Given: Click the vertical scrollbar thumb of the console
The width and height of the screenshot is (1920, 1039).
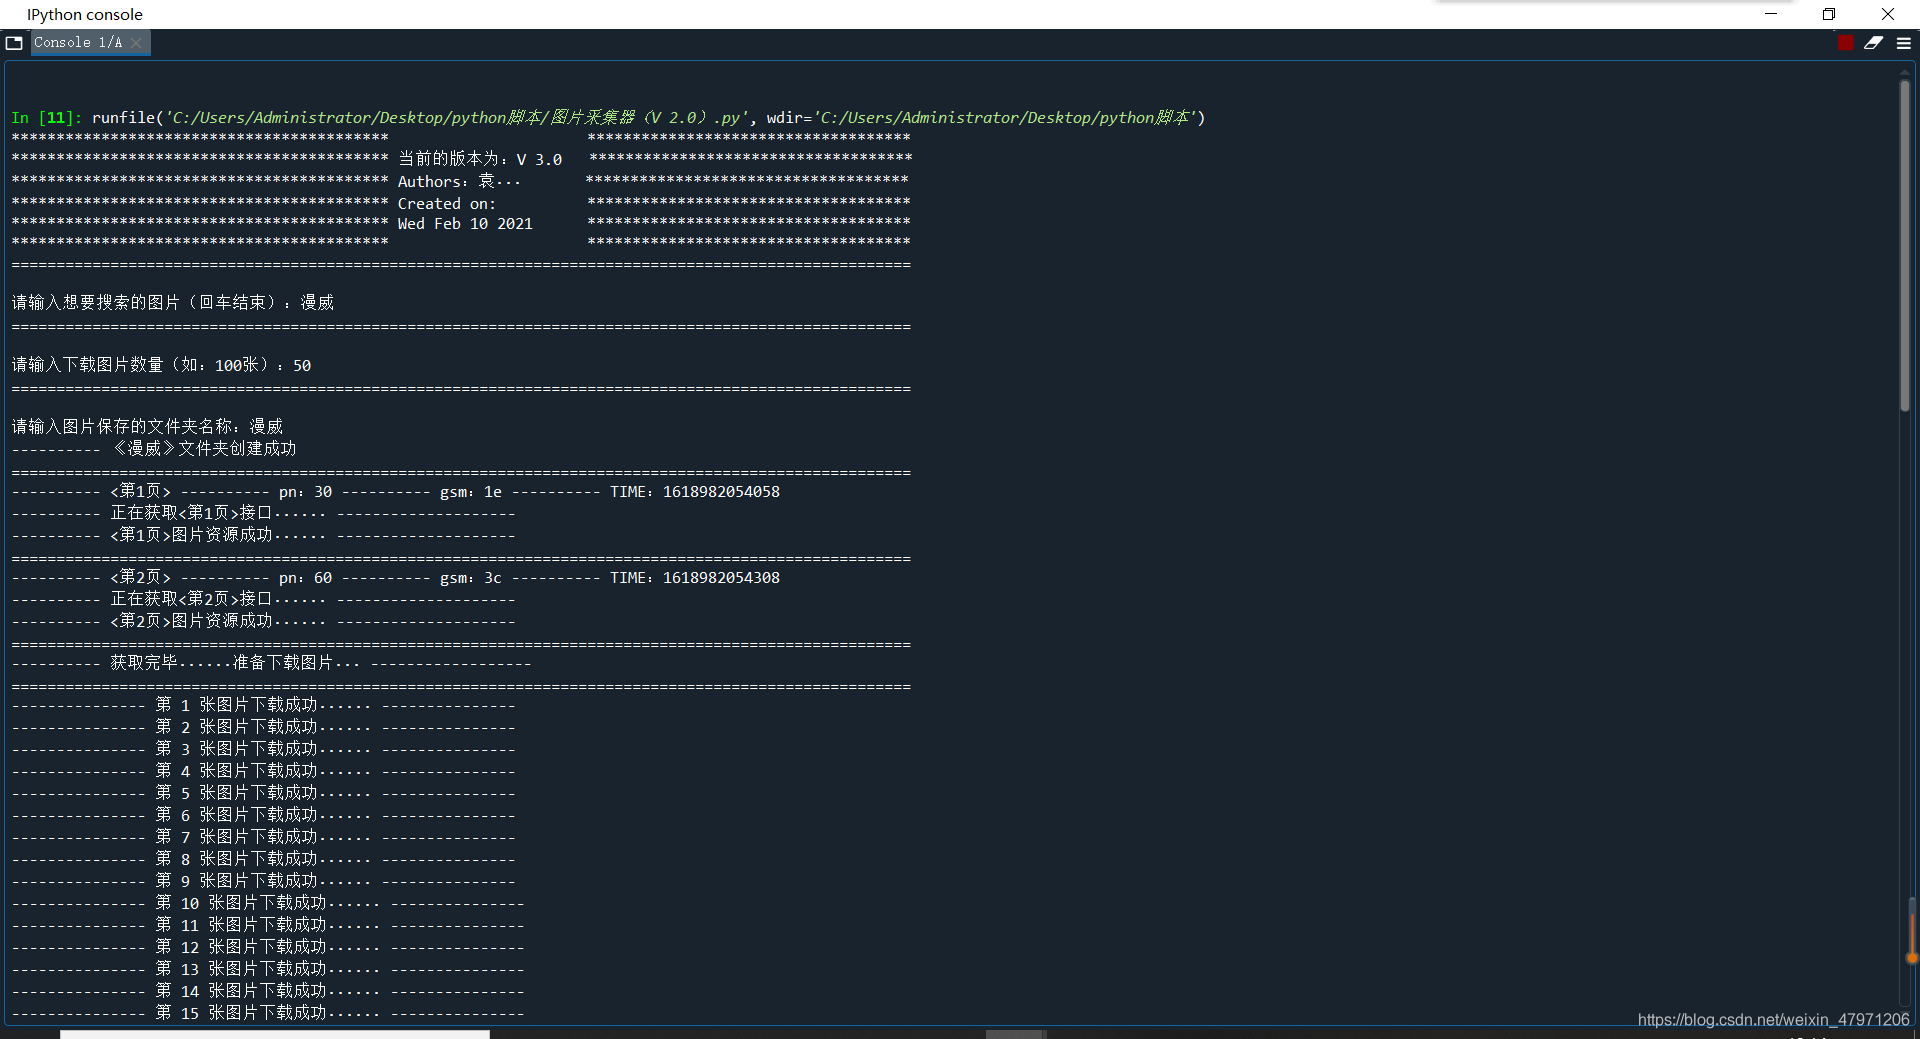Looking at the screenshot, I should pos(1905,245).
